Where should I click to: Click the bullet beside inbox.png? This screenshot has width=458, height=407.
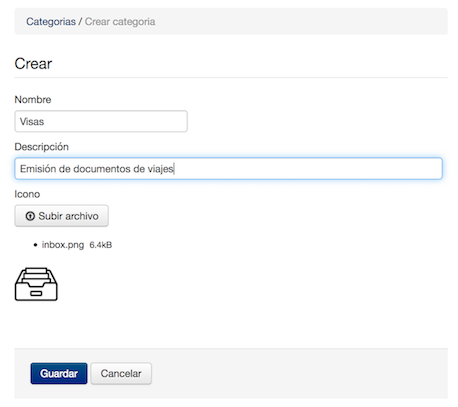pyautogui.click(x=35, y=245)
